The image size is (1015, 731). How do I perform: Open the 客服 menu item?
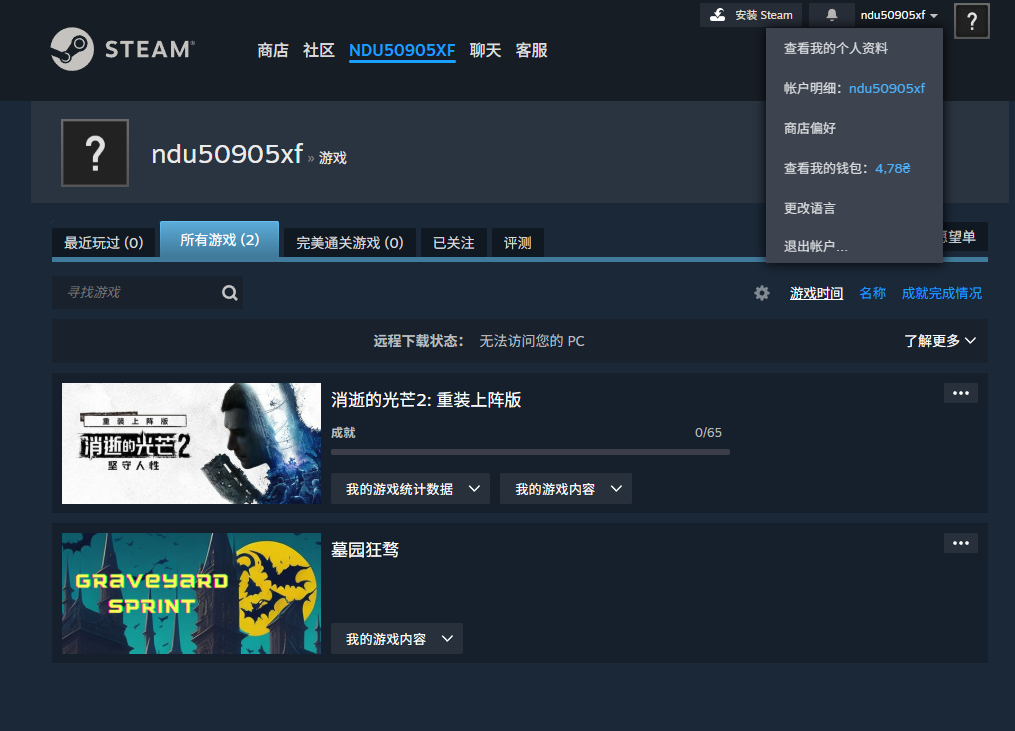pyautogui.click(x=531, y=51)
